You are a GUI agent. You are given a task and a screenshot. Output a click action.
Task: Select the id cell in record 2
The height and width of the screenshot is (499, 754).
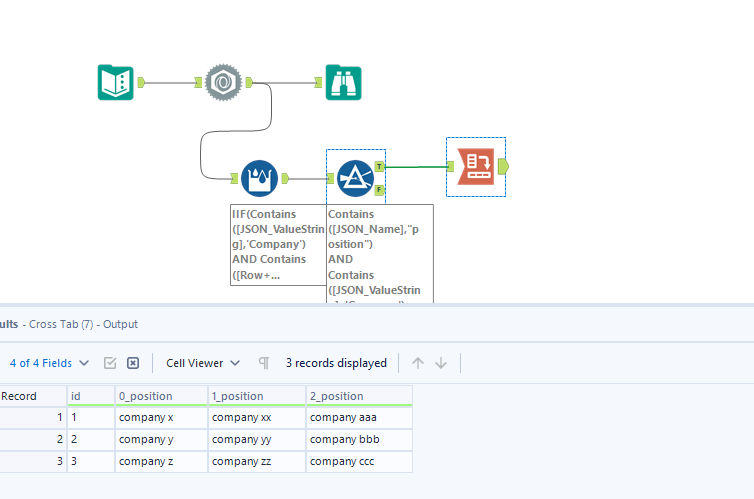[91, 439]
